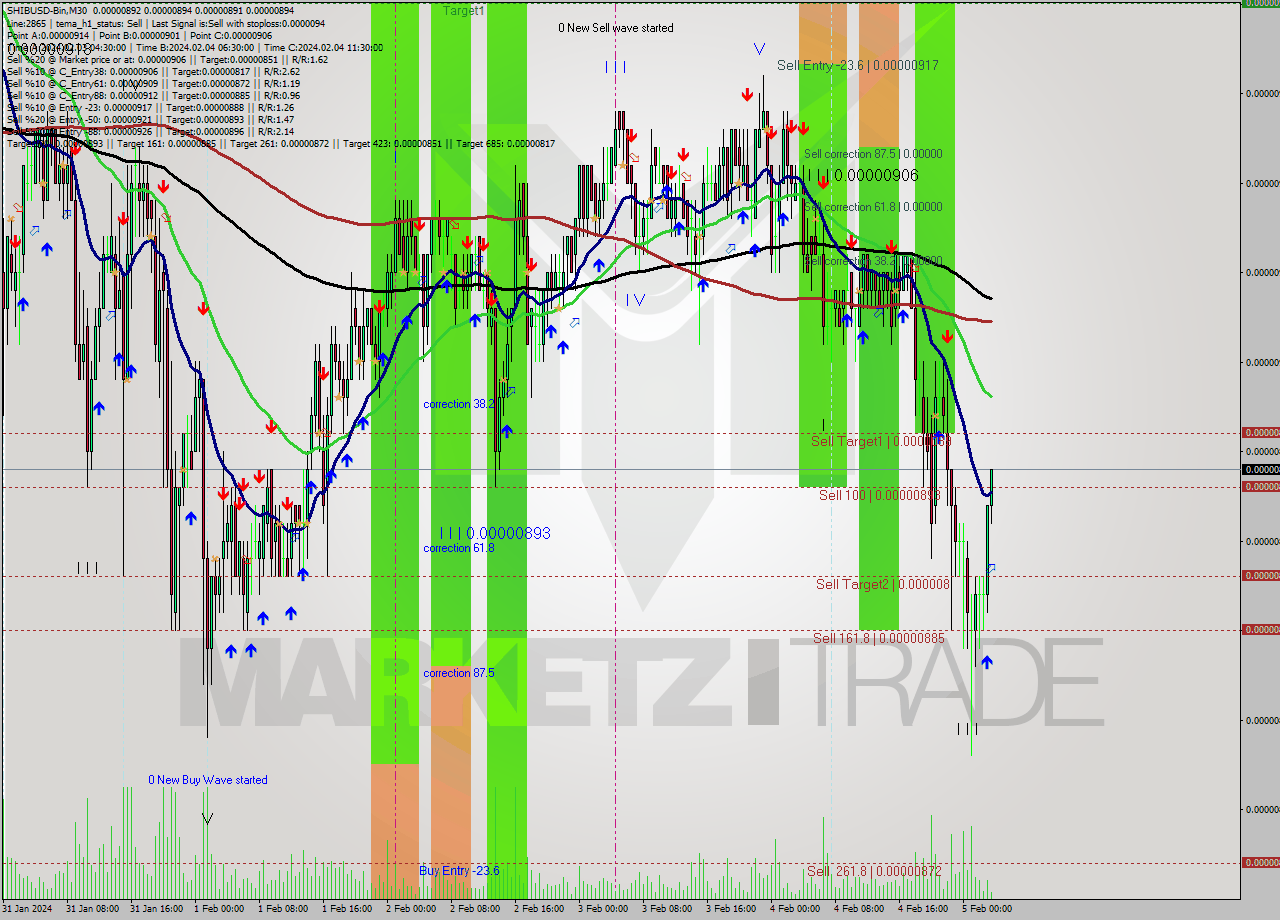Click the 31 Jan 08:00 time label
This screenshot has height=920, width=1280.
pos(91,909)
